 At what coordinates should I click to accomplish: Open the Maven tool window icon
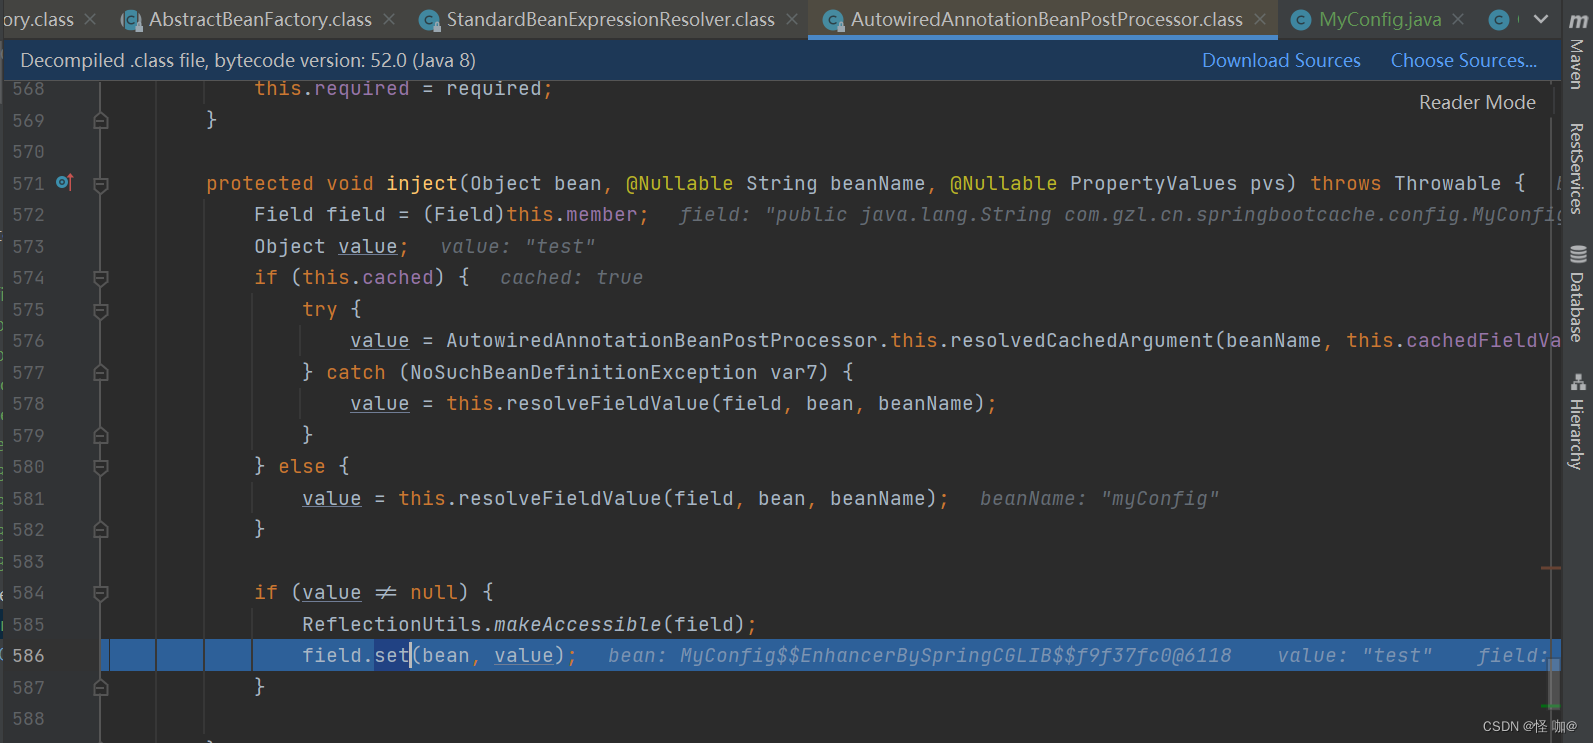coord(1578,20)
